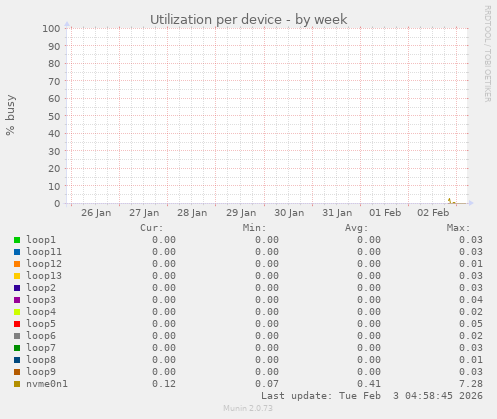Click the loop11 blue legend swatch
497x419 pixels.
tap(17, 252)
